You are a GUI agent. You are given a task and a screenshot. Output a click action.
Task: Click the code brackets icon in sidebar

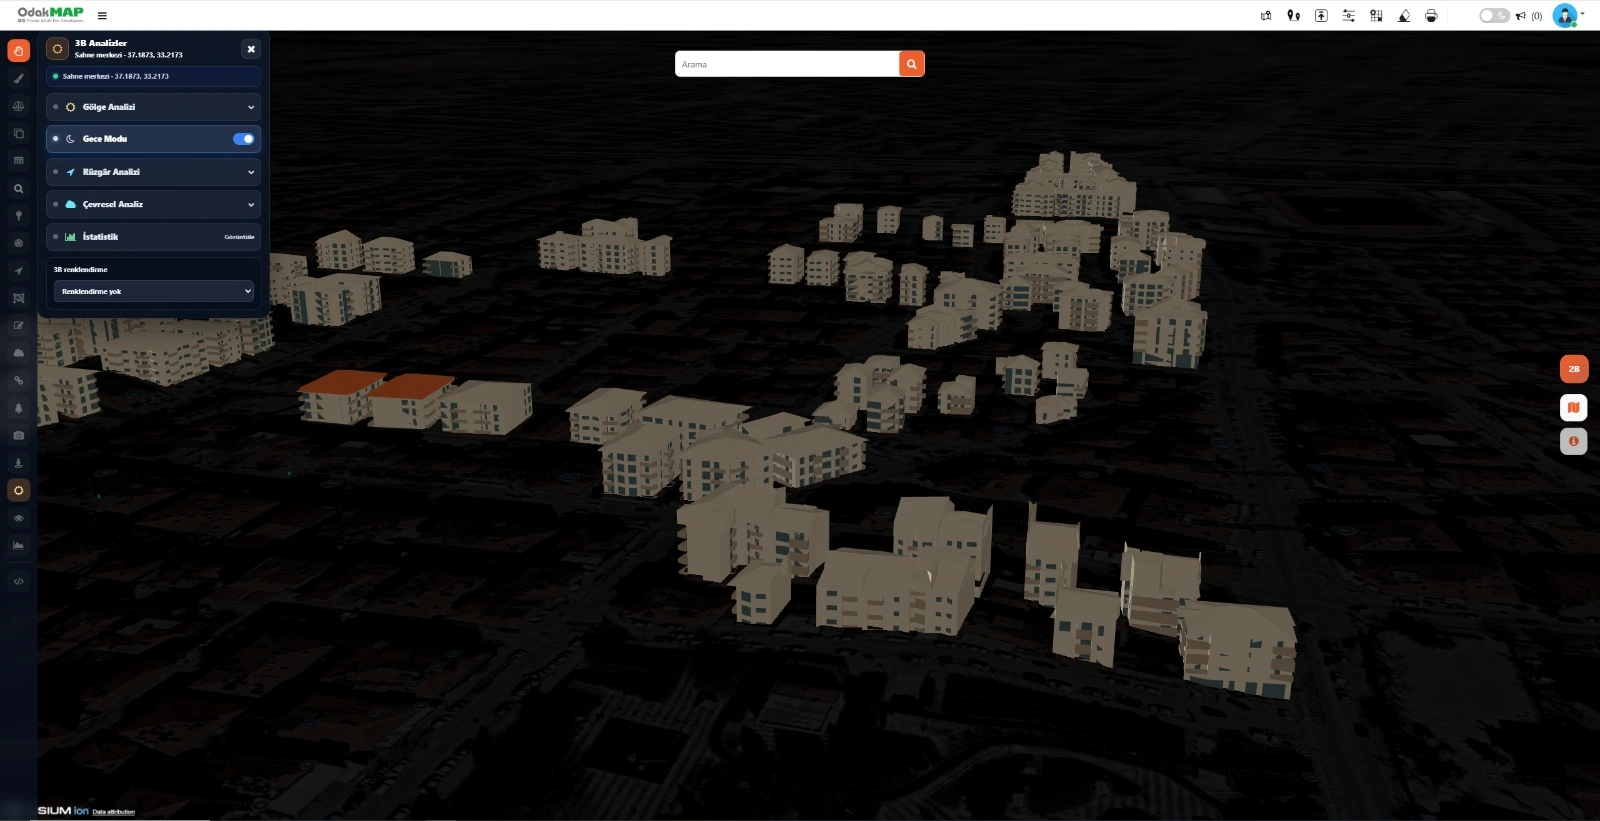19,581
